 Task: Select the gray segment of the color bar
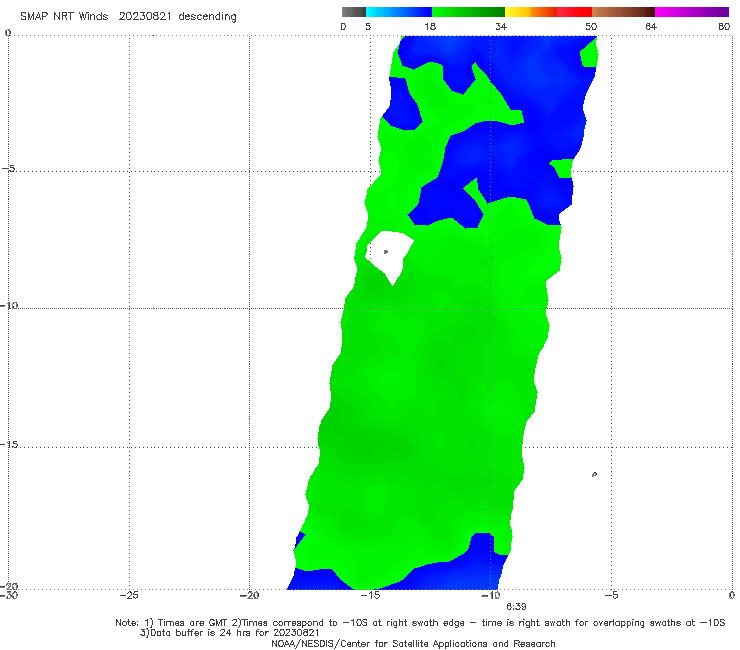click(353, 12)
